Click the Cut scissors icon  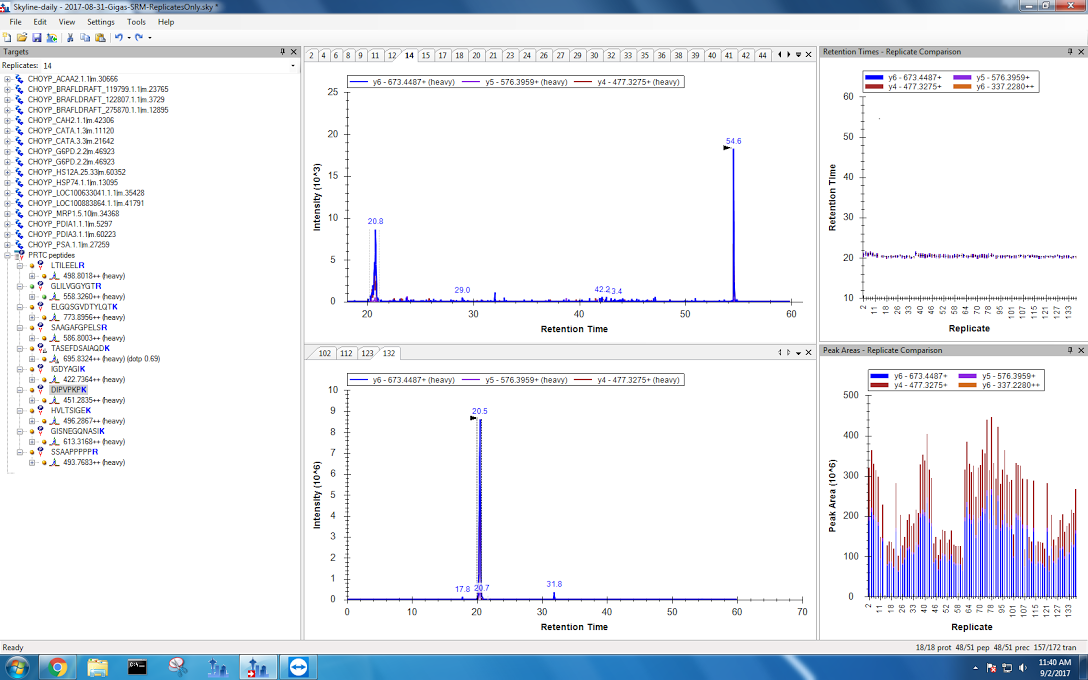tap(70, 37)
